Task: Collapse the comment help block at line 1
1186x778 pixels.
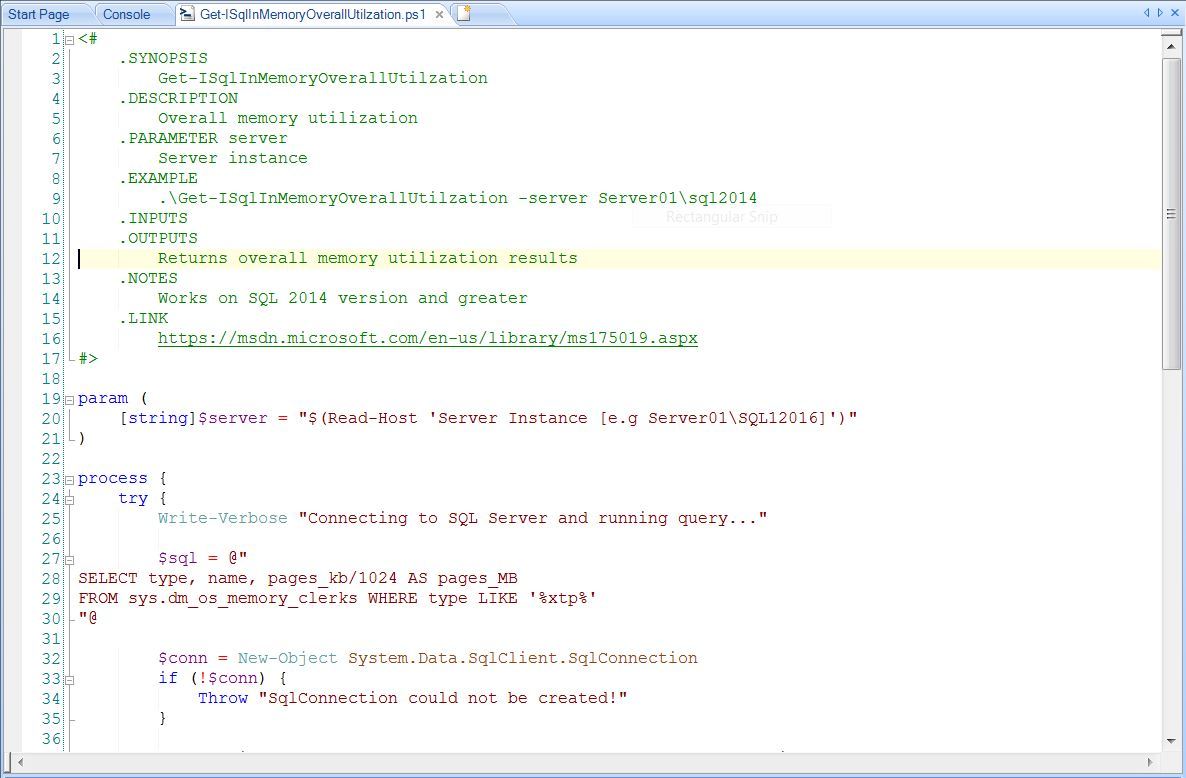Action: pos(68,39)
